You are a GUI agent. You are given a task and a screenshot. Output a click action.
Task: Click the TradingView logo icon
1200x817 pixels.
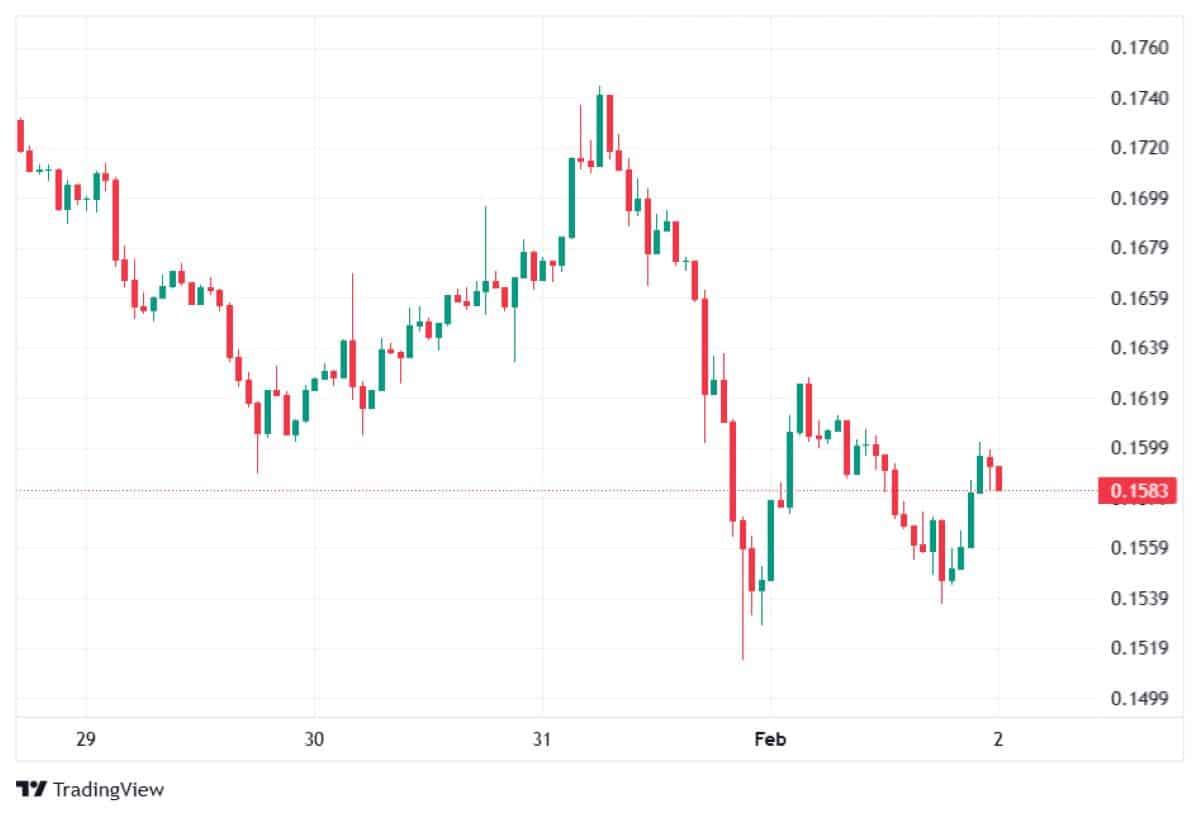tap(32, 789)
